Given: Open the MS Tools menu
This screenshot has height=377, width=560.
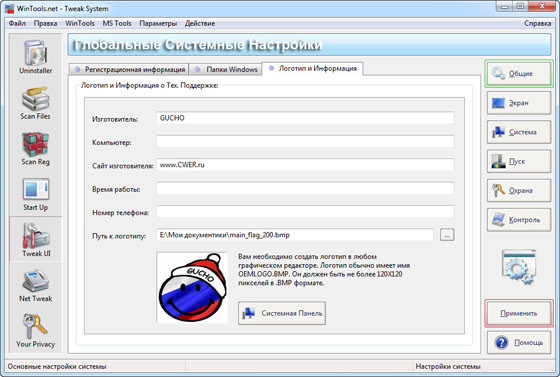Looking at the screenshot, I should point(117,23).
